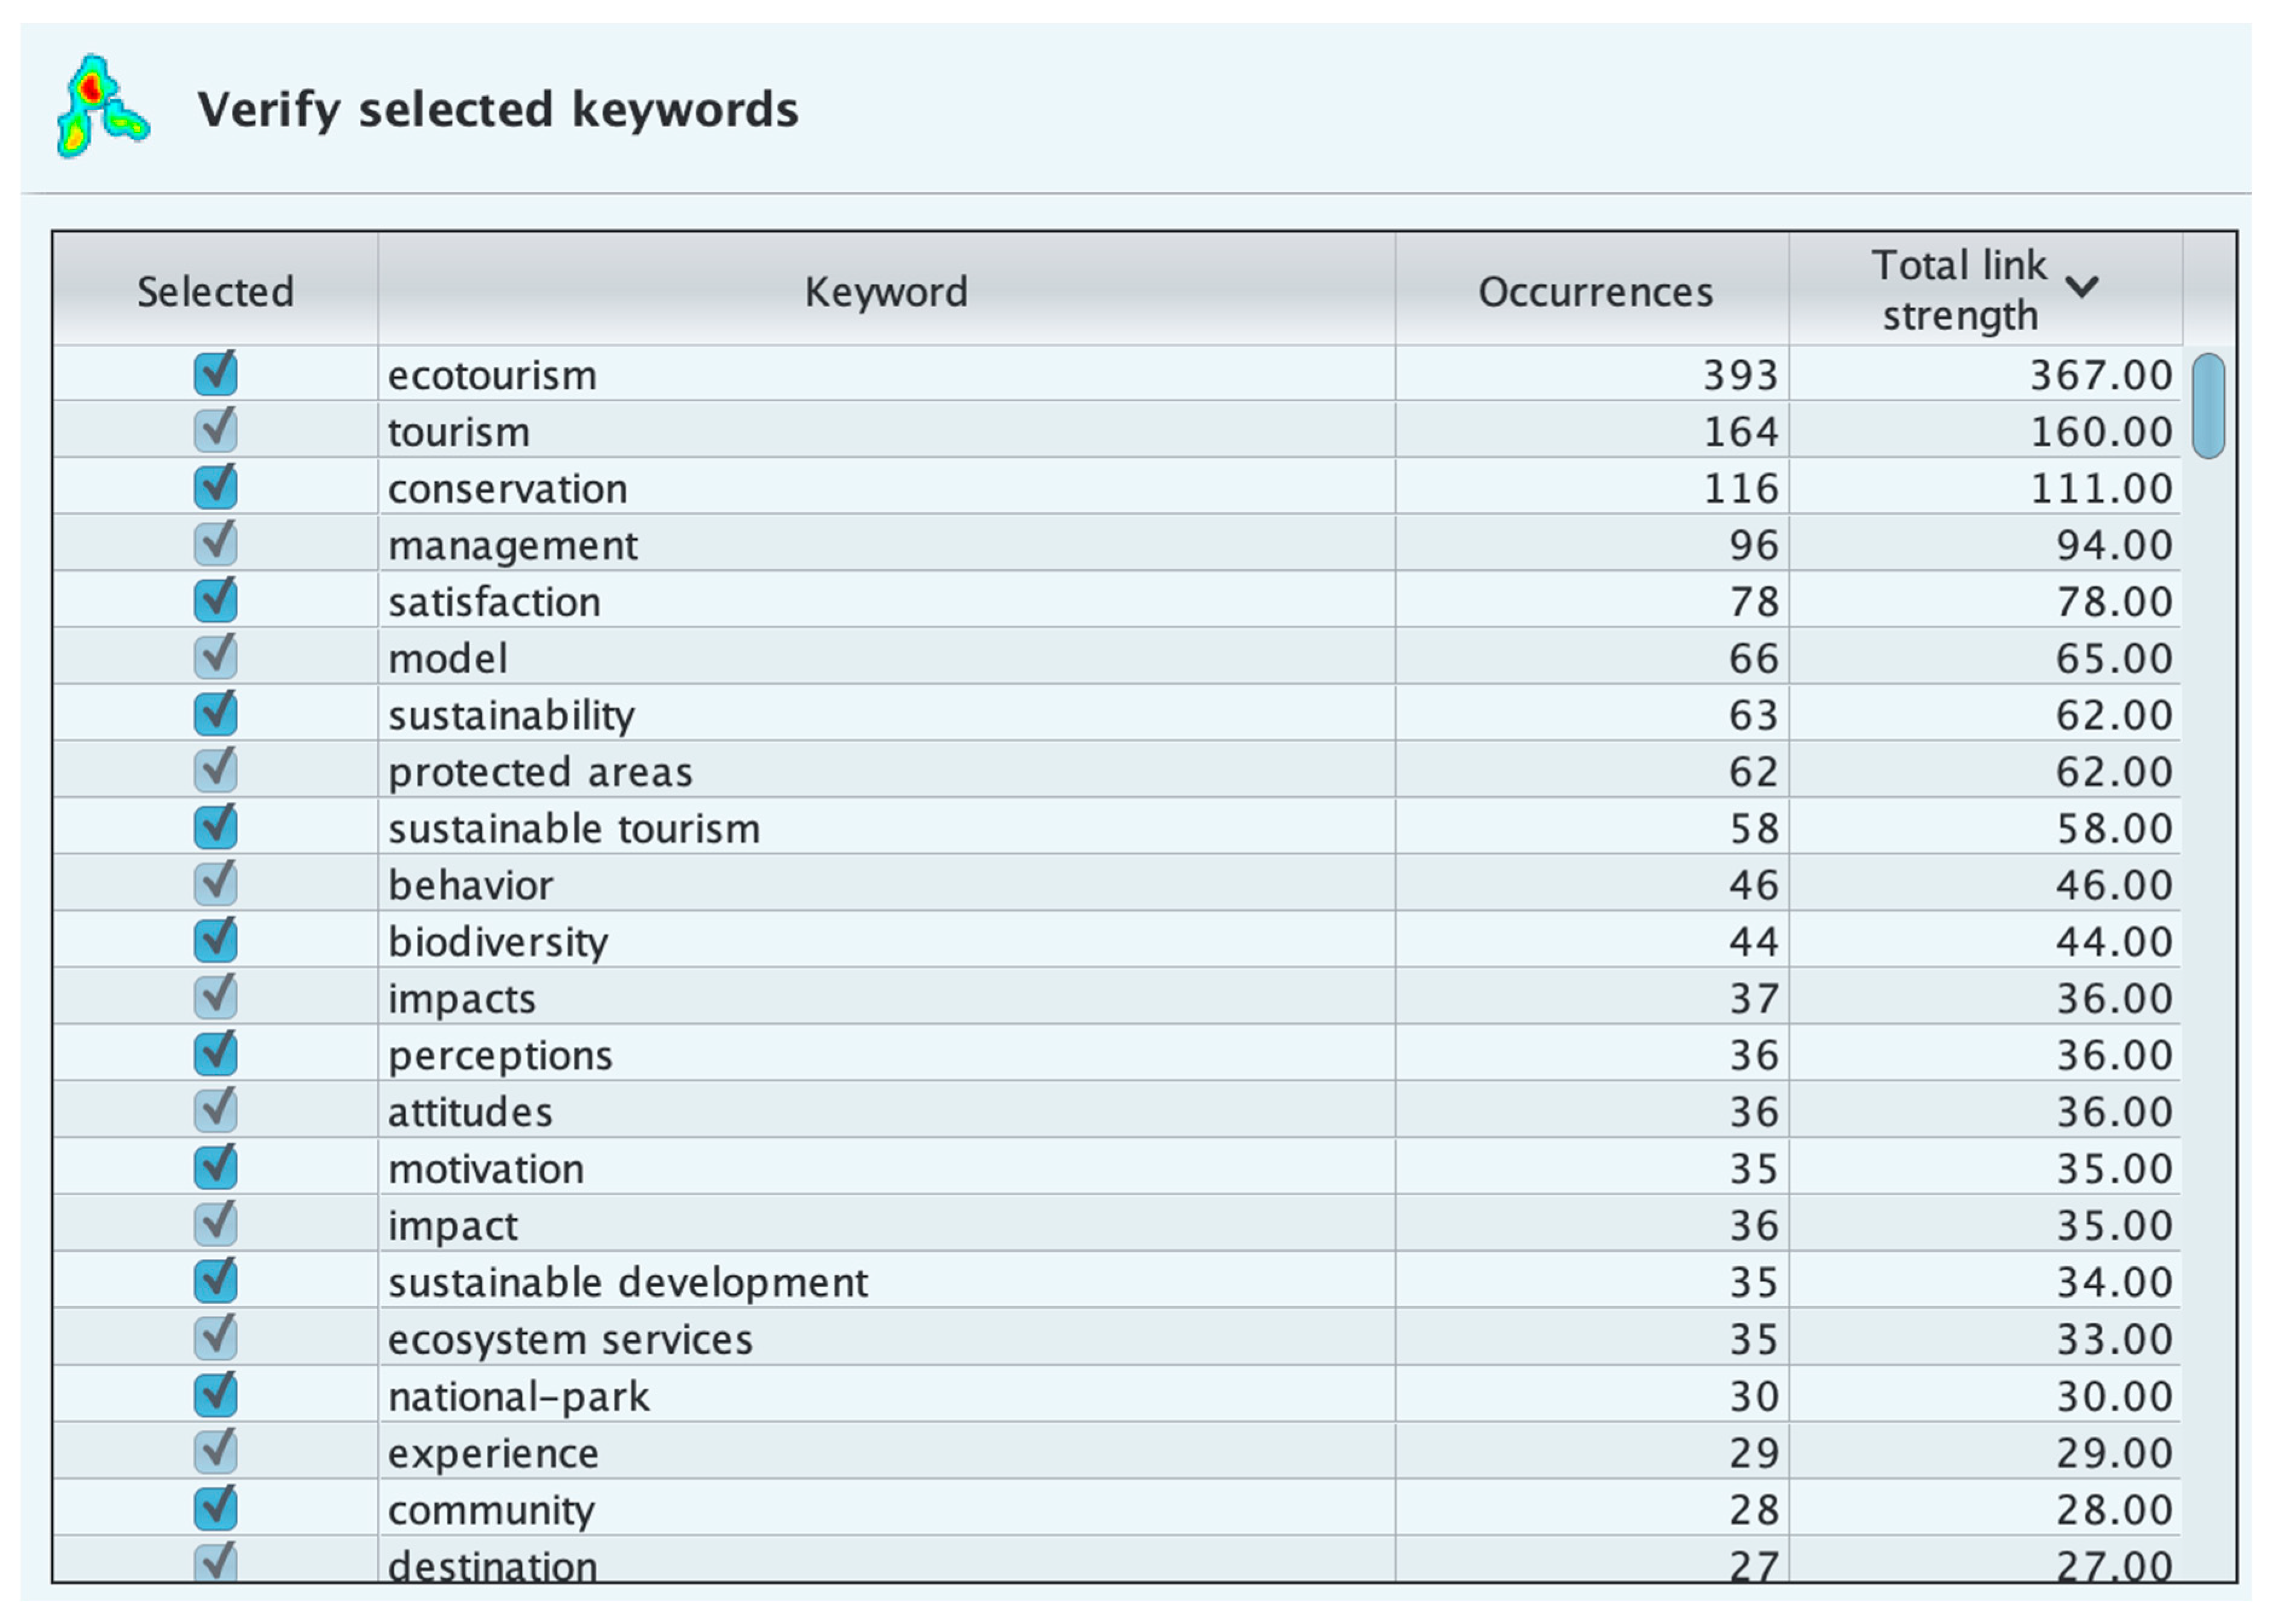Deselect the community keyword checkbox

click(x=215, y=1509)
